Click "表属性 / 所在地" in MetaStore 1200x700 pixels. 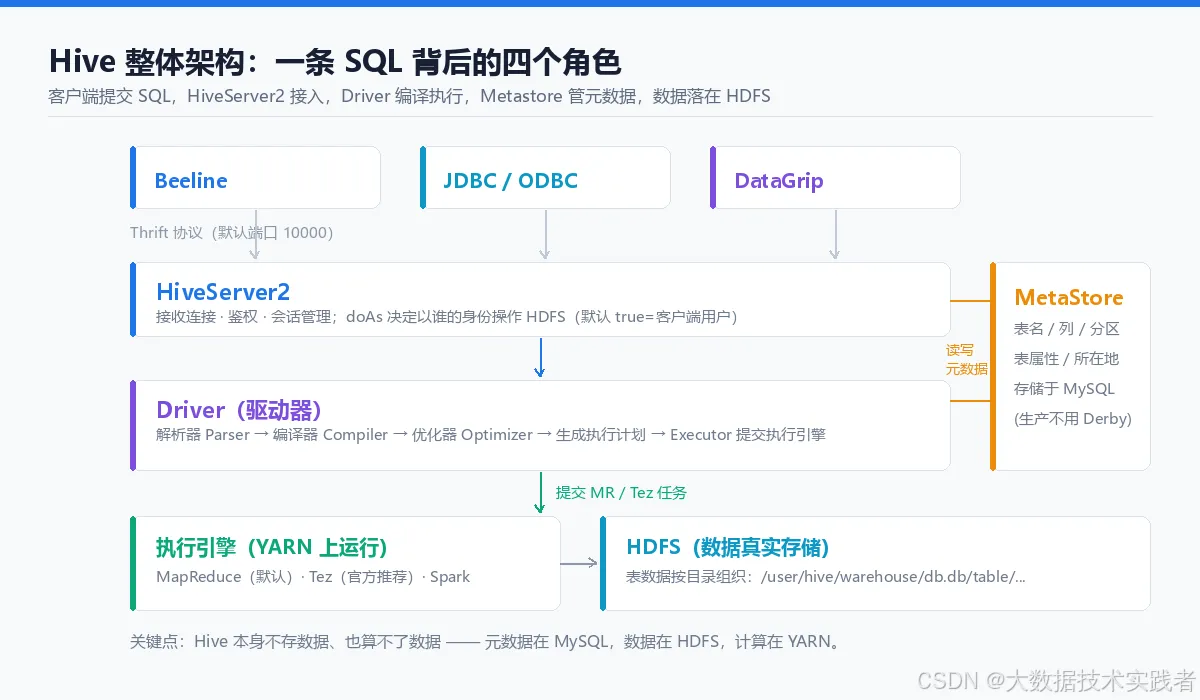pyautogui.click(x=1066, y=358)
